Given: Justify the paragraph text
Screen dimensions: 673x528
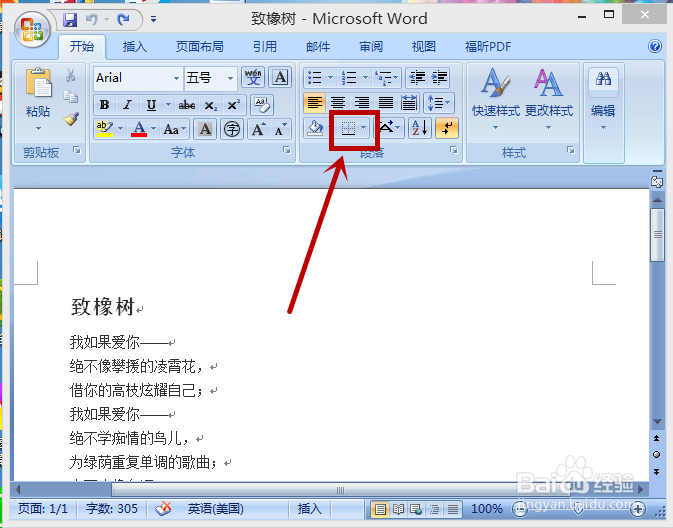Looking at the screenshot, I should pyautogui.click(x=385, y=103).
